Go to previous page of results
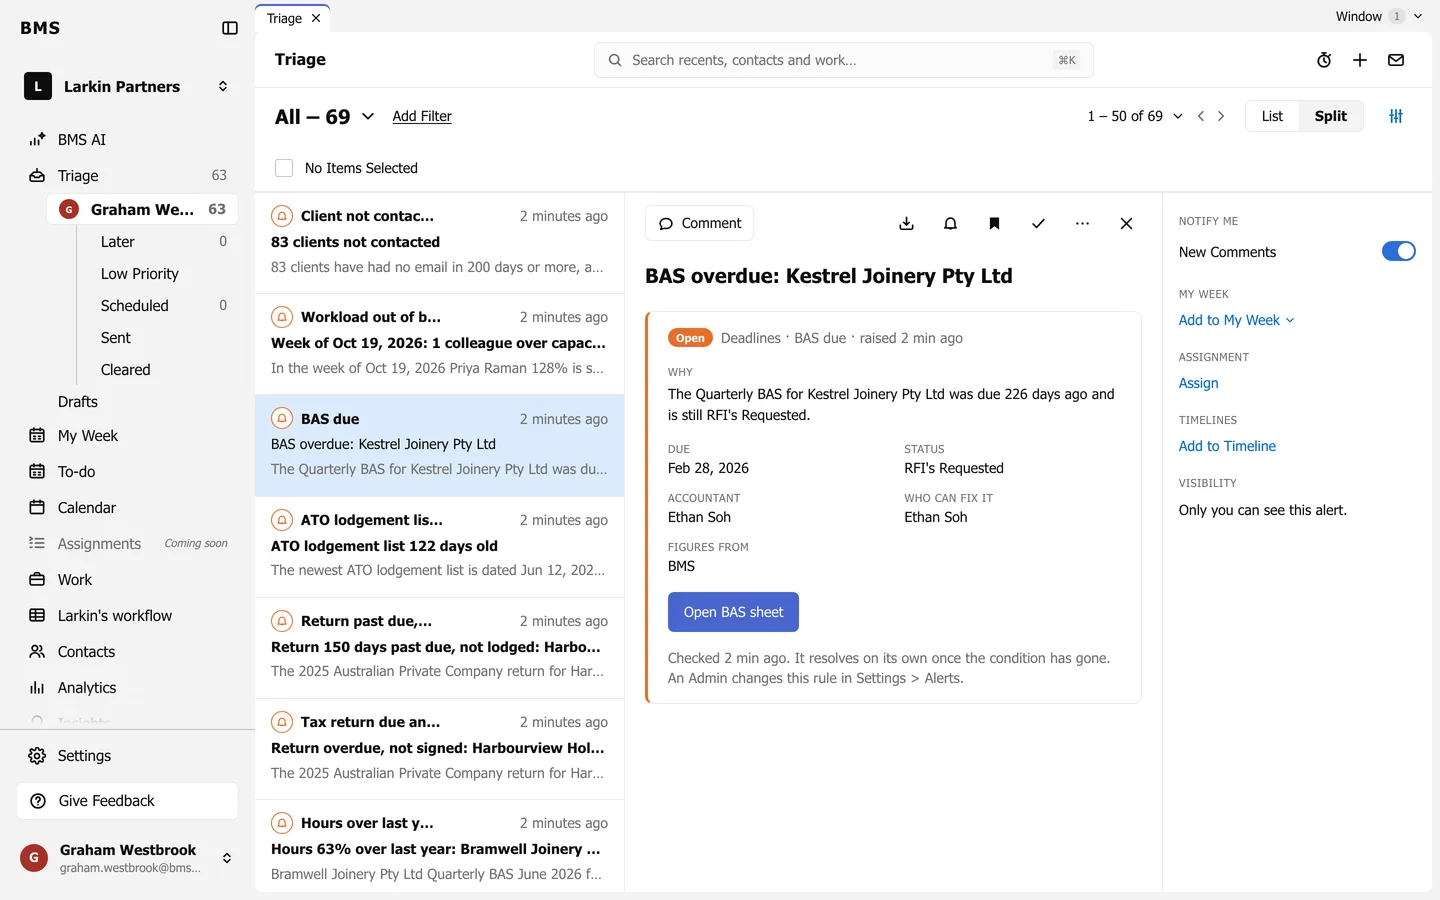 point(1201,116)
